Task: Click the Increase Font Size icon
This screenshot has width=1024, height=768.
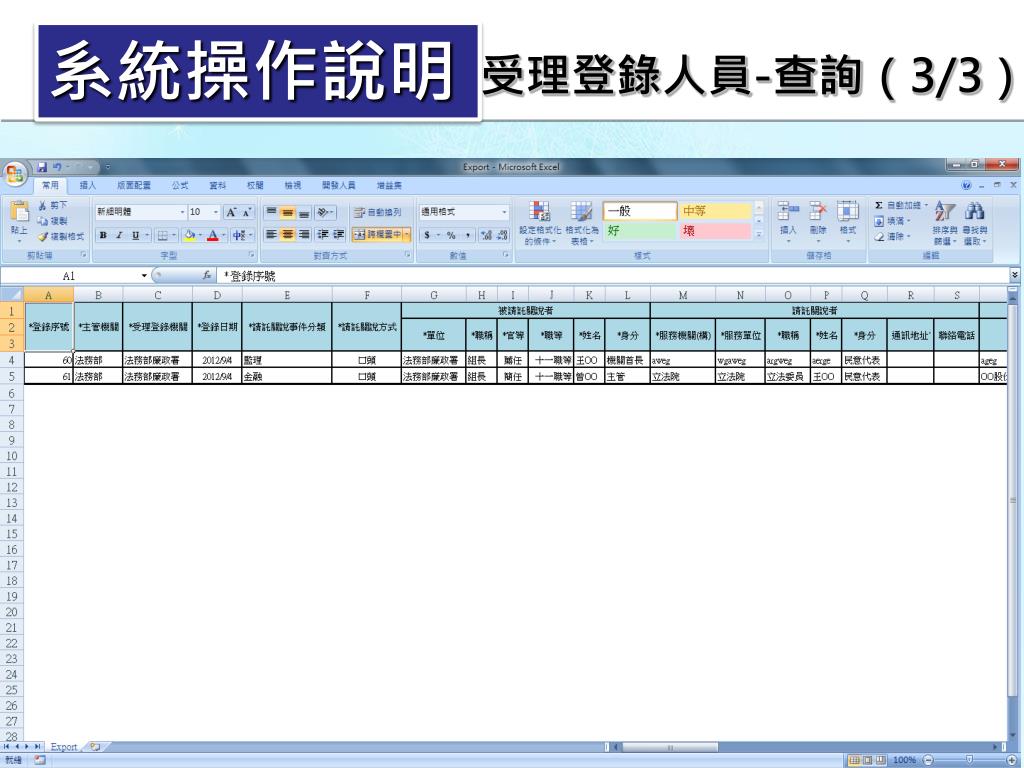Action: 231,212
